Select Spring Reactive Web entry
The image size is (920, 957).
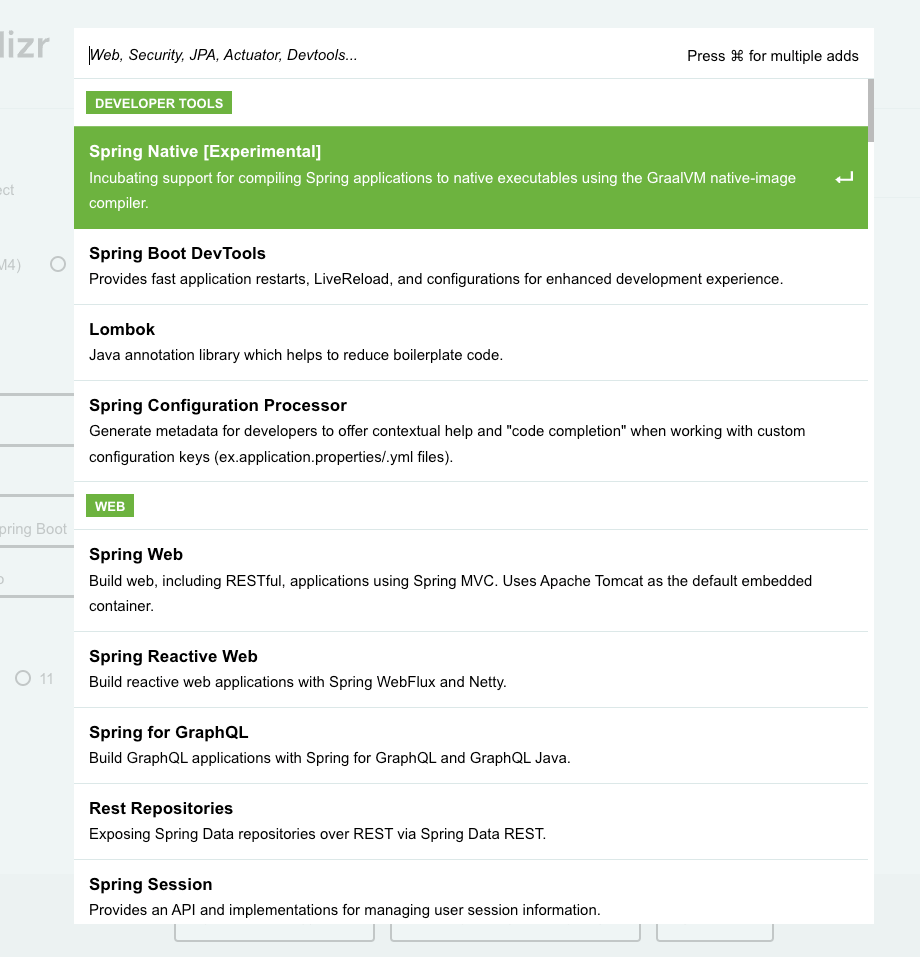tap(173, 657)
